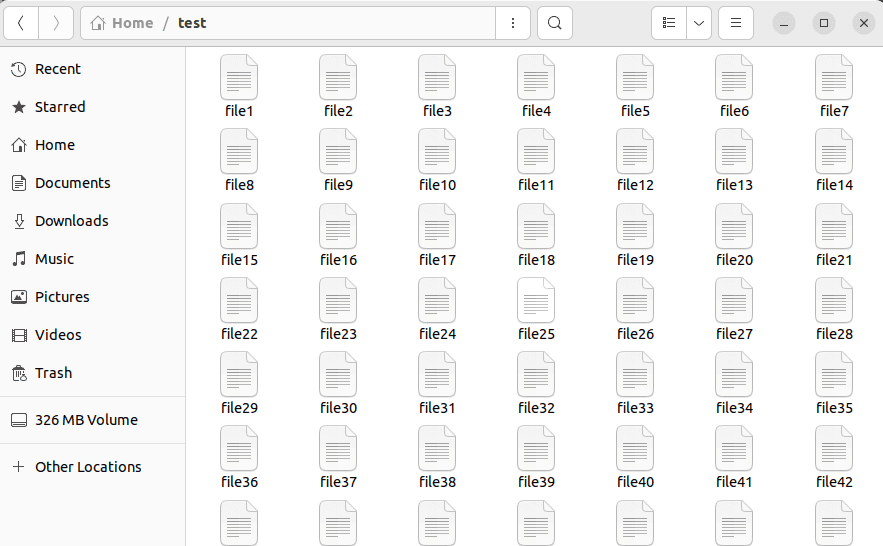The height and width of the screenshot is (546, 883).
Task: Select file13 icon
Action: 734,151
